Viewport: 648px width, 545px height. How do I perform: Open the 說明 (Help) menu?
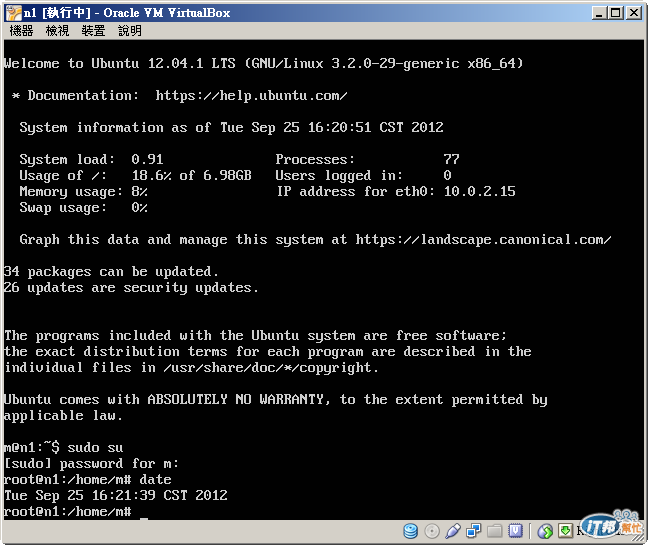pos(130,31)
